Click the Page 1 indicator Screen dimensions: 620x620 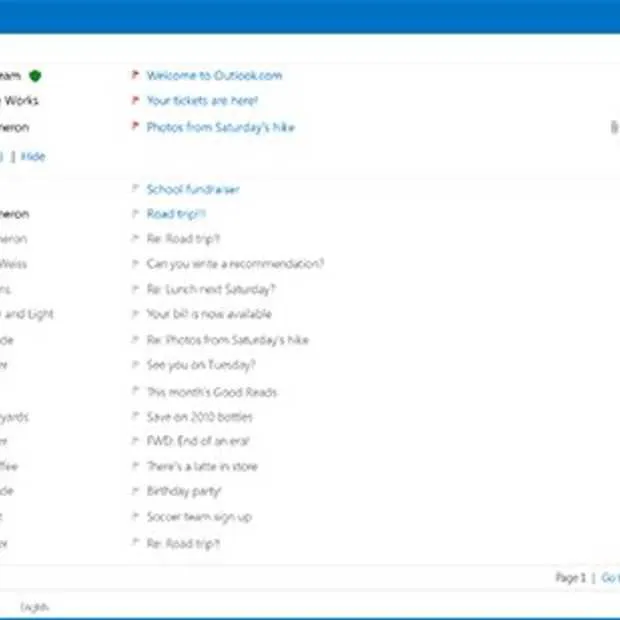[570, 578]
